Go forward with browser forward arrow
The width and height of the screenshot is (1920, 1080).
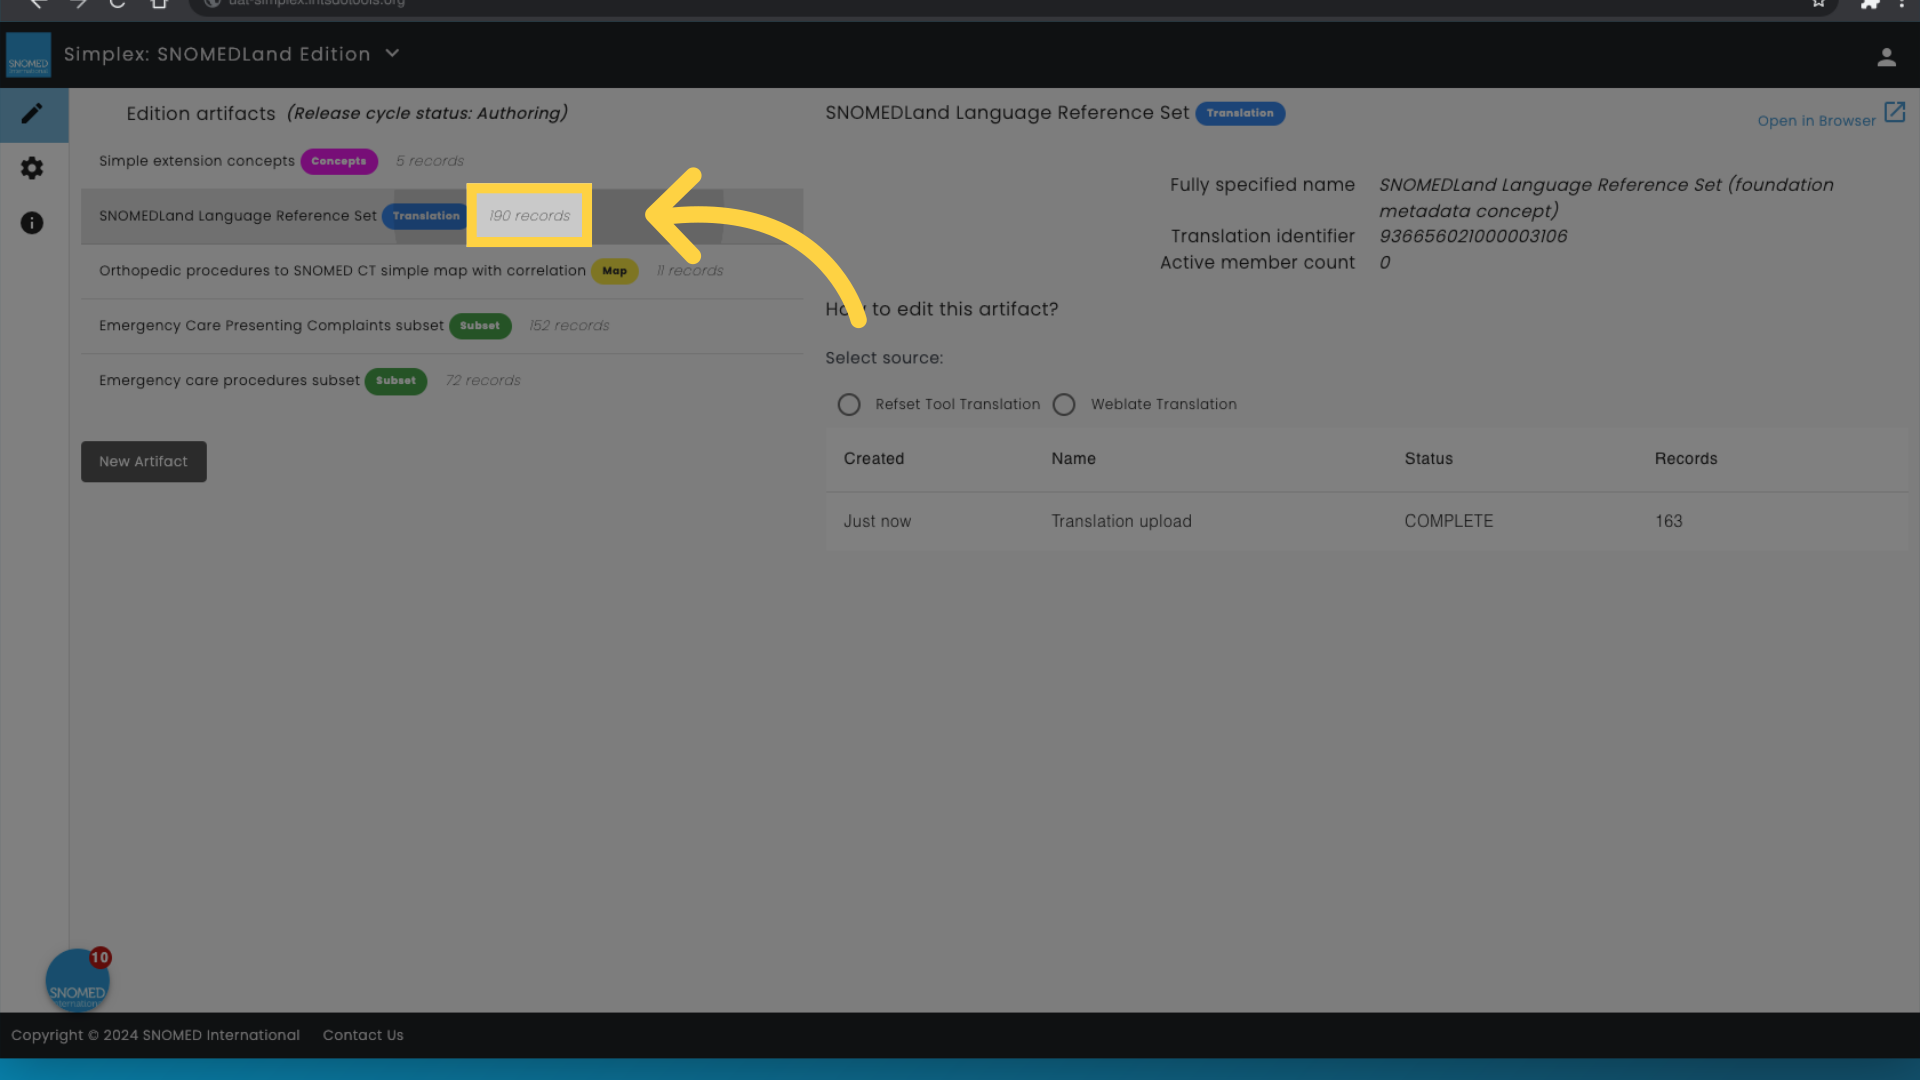(x=79, y=4)
